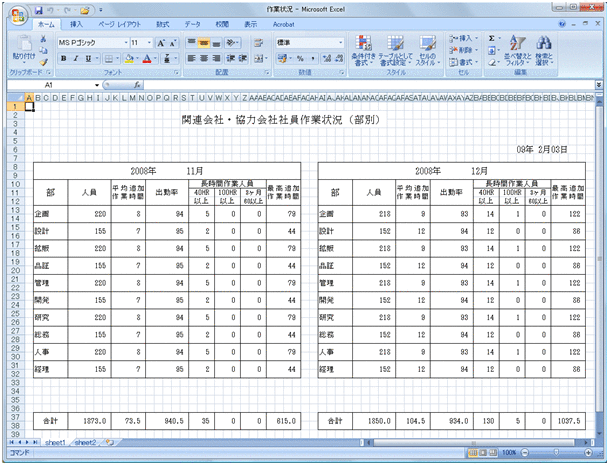Toggle bold formatting

(64, 59)
